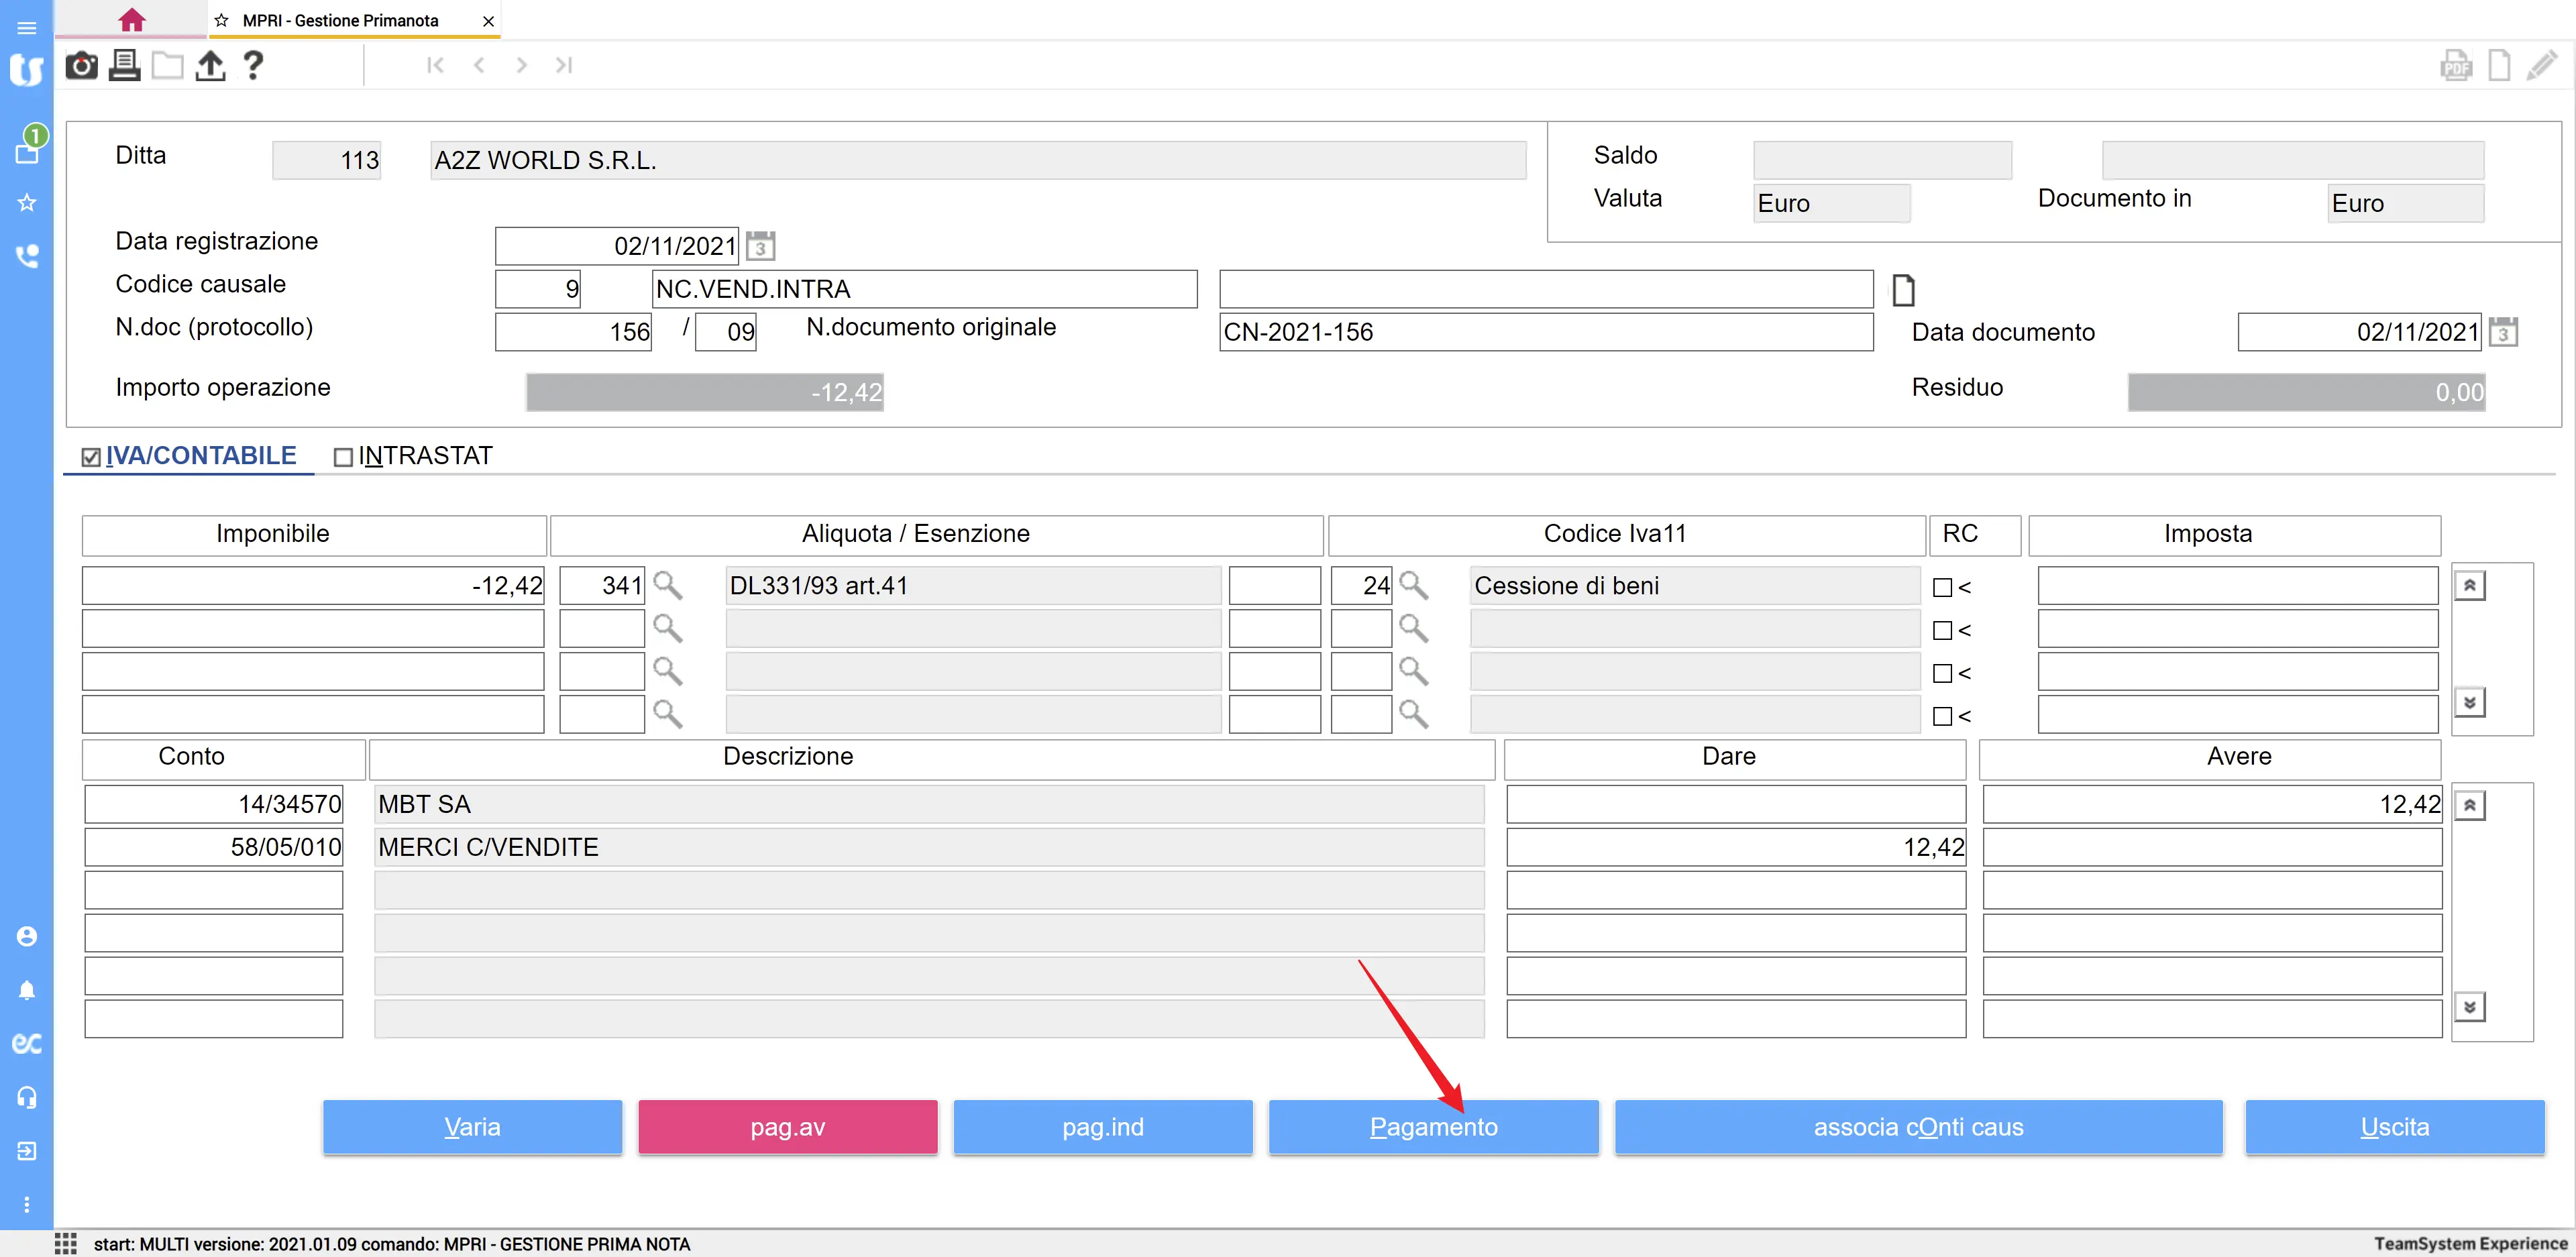The height and width of the screenshot is (1257, 2576).
Task: Click the document icon beside causale description
Action: tap(1903, 290)
